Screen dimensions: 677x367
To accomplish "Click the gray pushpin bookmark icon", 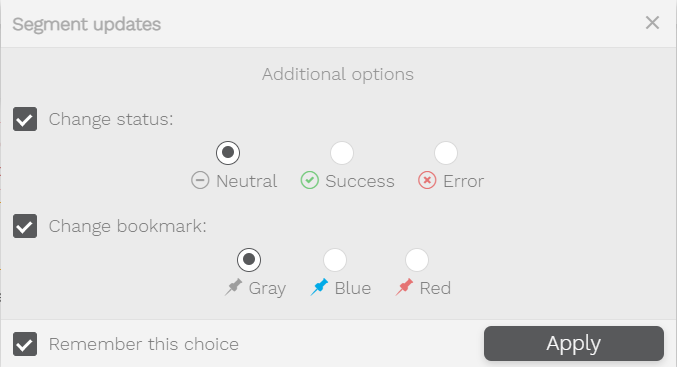I will 234,287.
